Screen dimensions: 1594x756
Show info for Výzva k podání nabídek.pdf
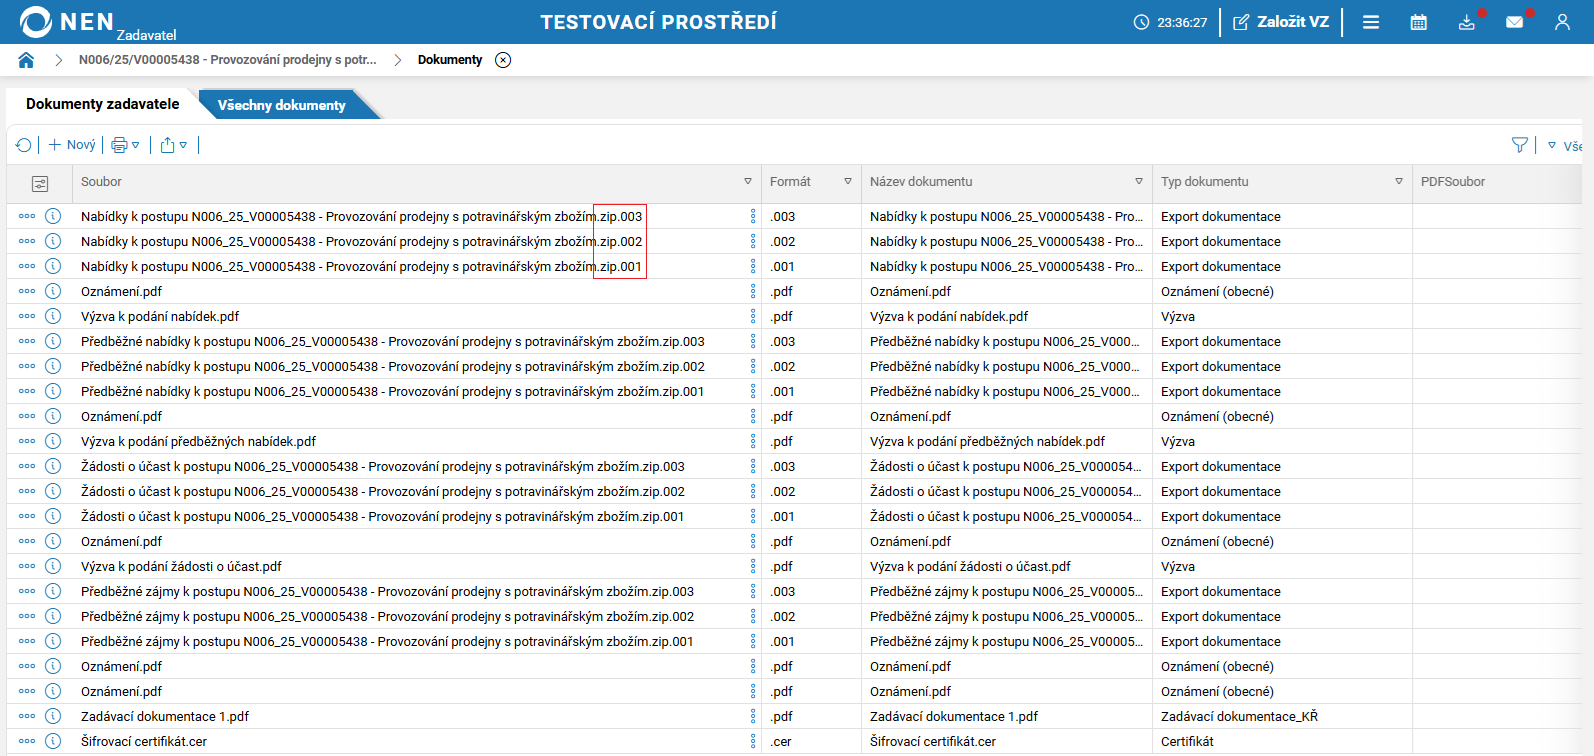pos(53,316)
